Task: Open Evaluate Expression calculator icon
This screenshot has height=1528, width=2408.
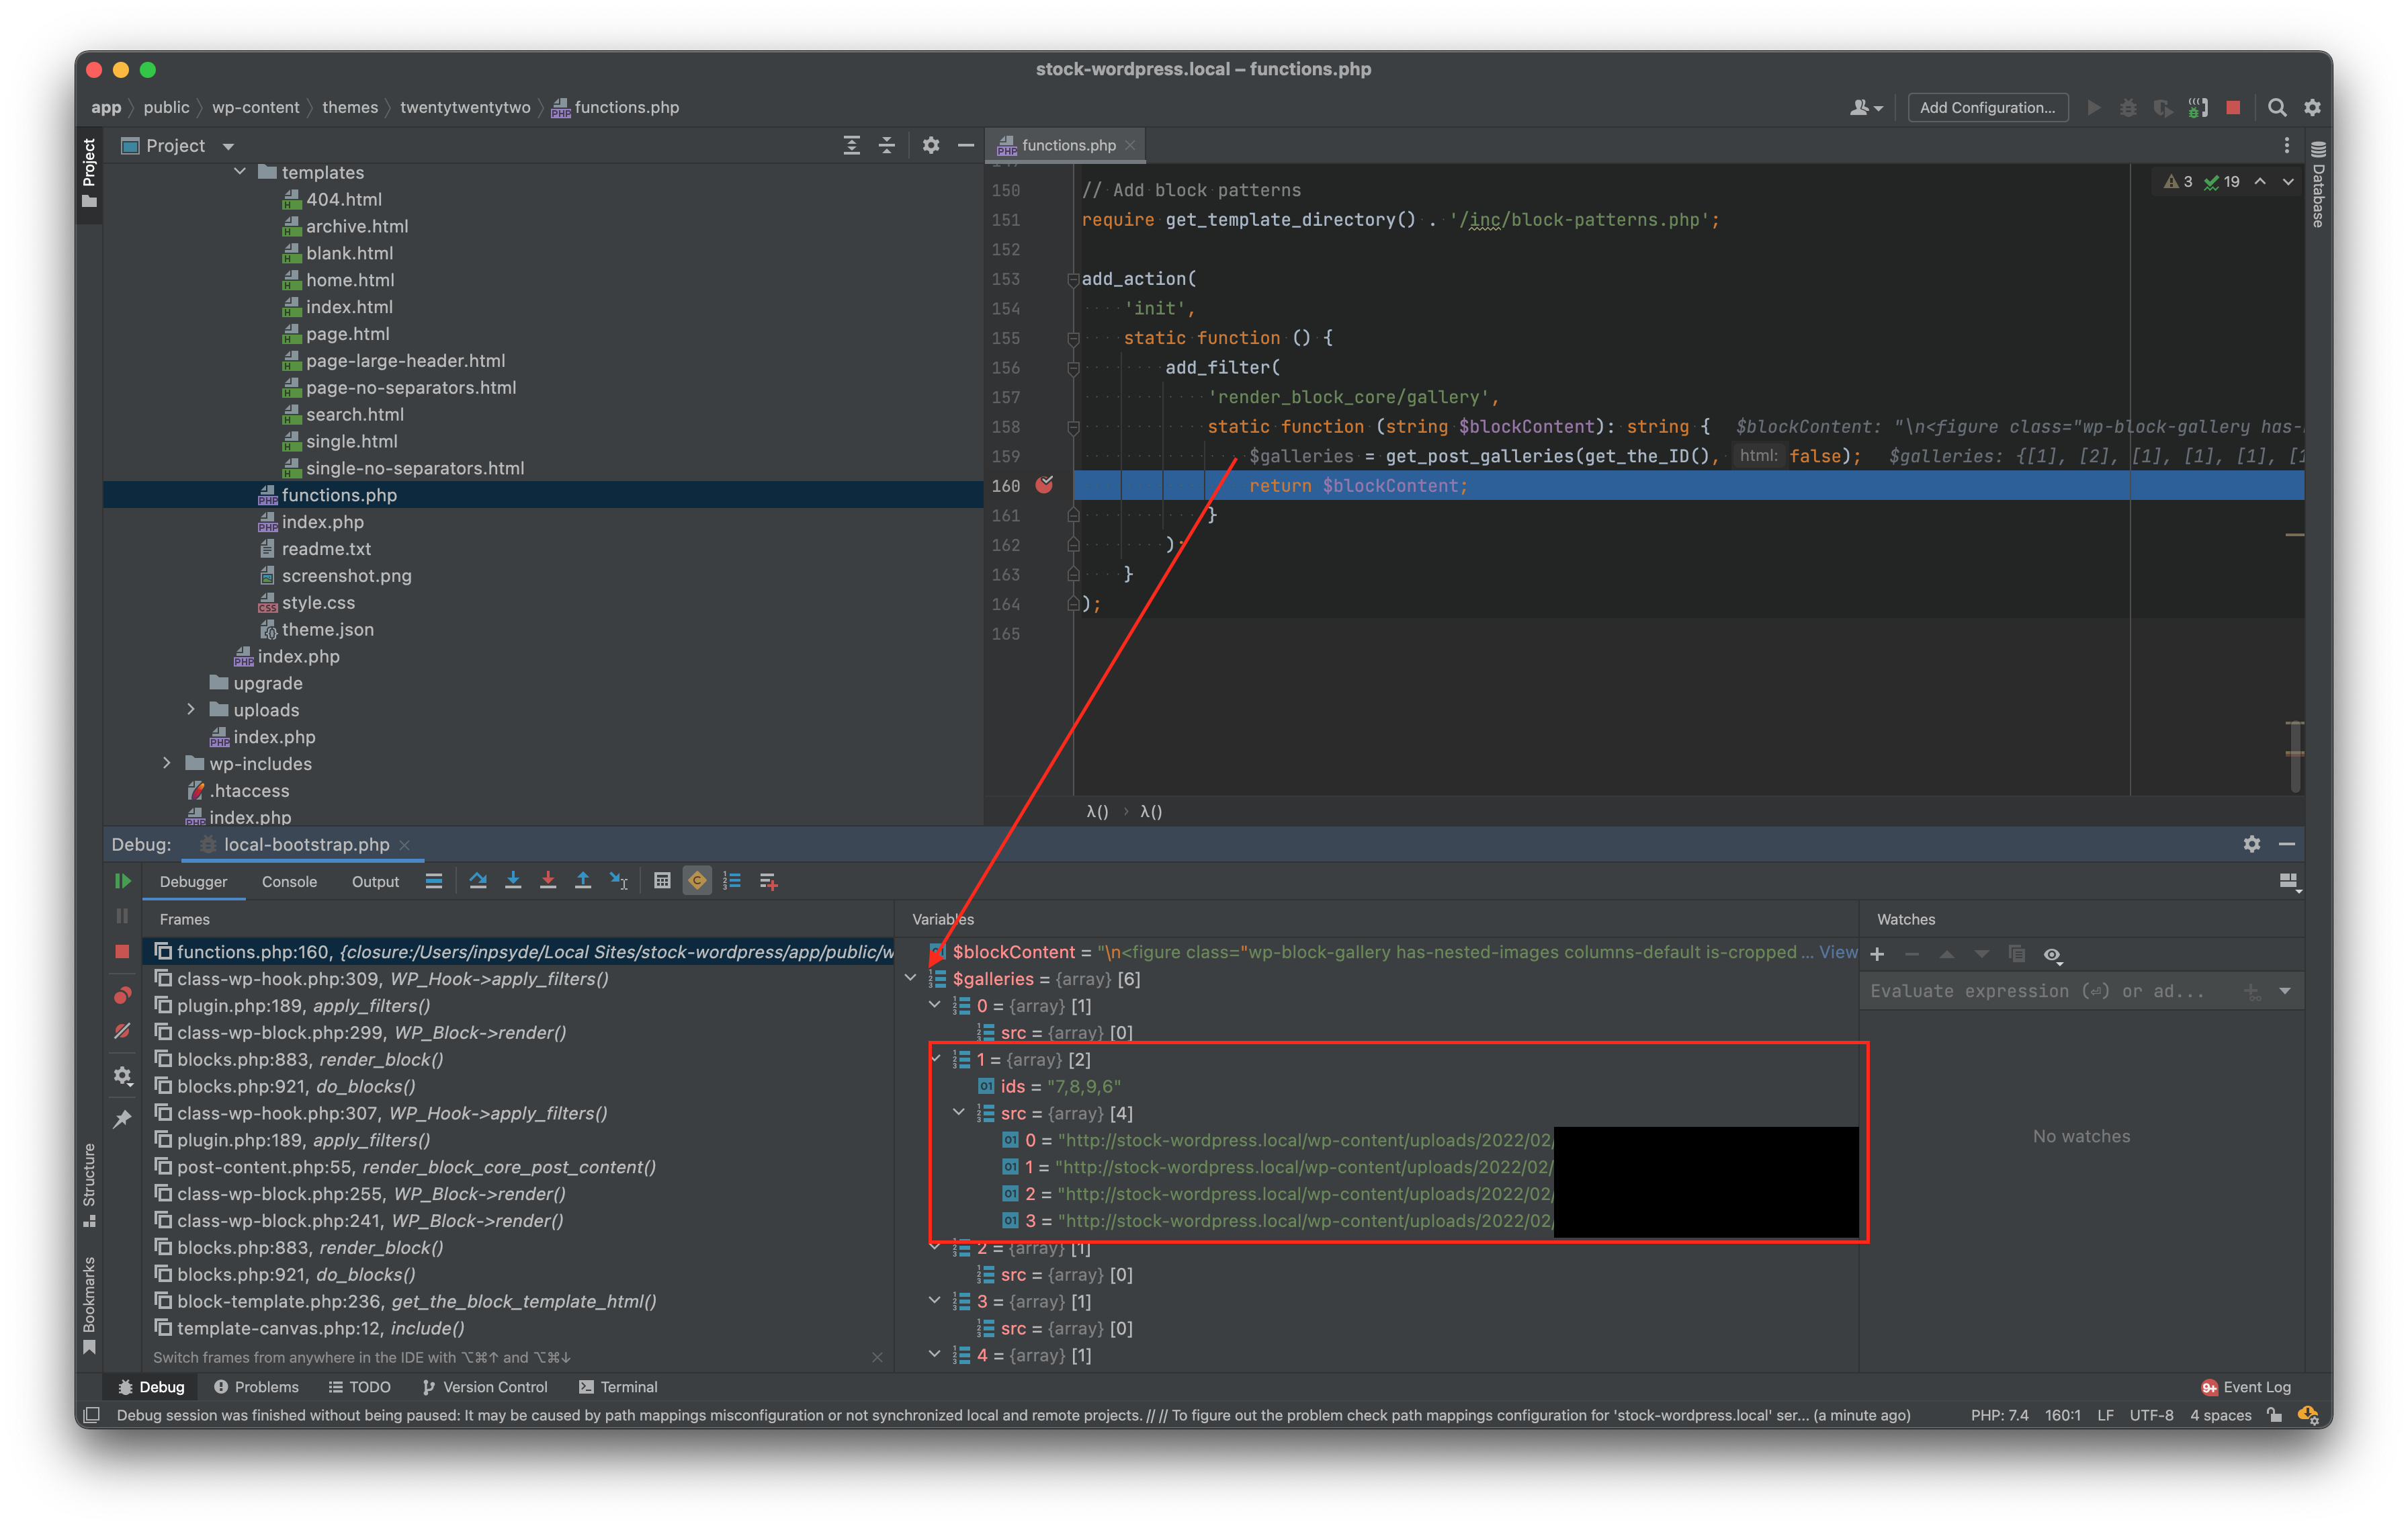Action: coord(662,881)
